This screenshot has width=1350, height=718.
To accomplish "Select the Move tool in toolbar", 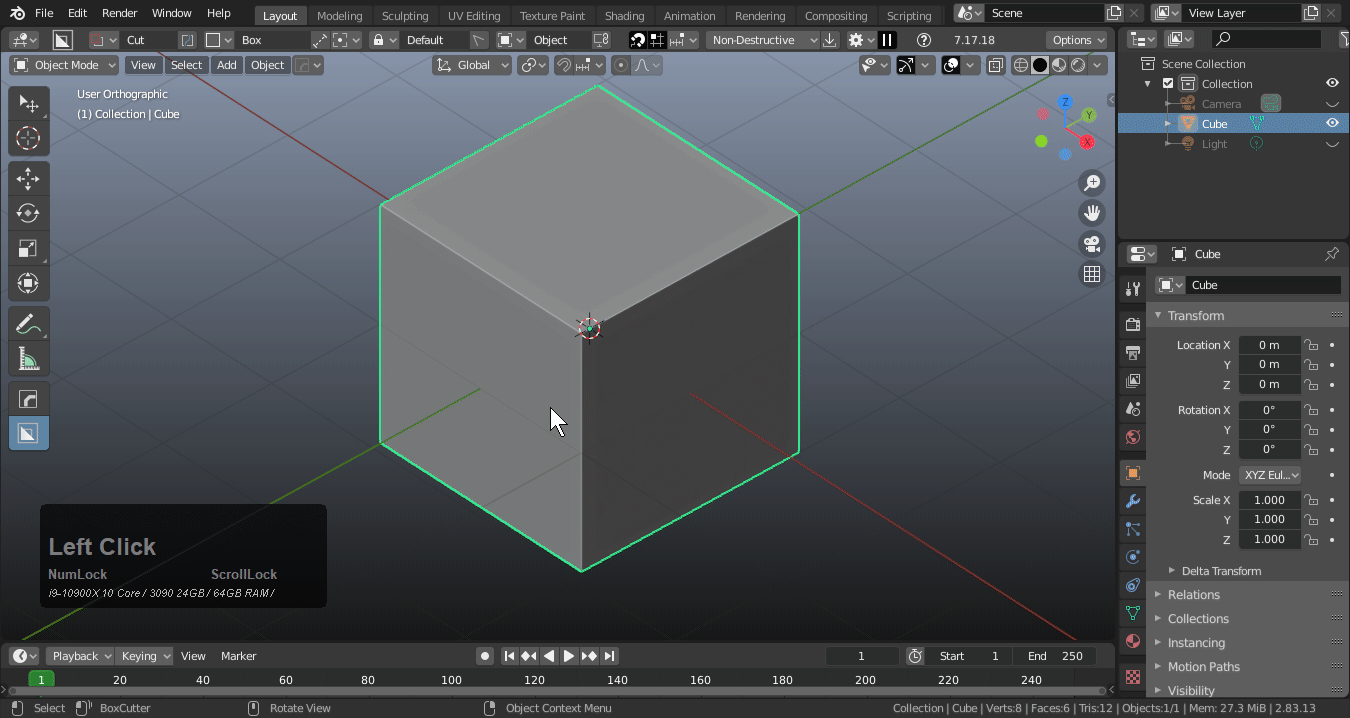I will pyautogui.click(x=28, y=179).
